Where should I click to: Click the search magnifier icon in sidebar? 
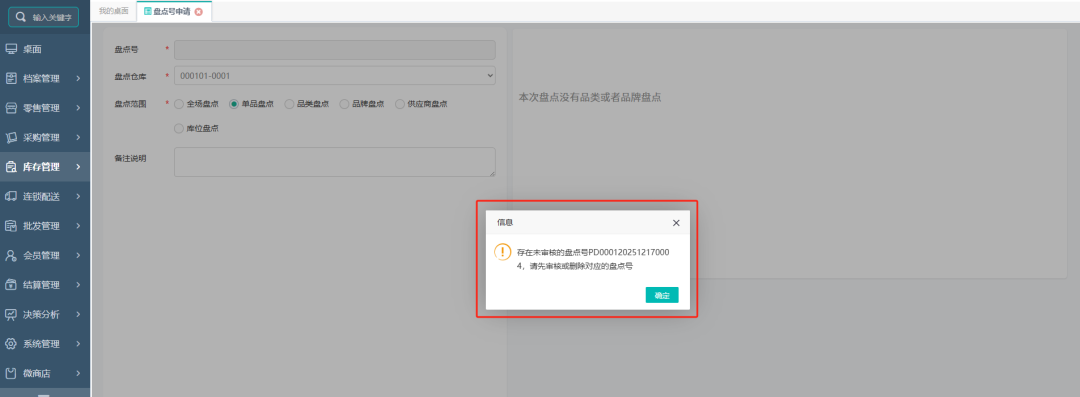21,17
